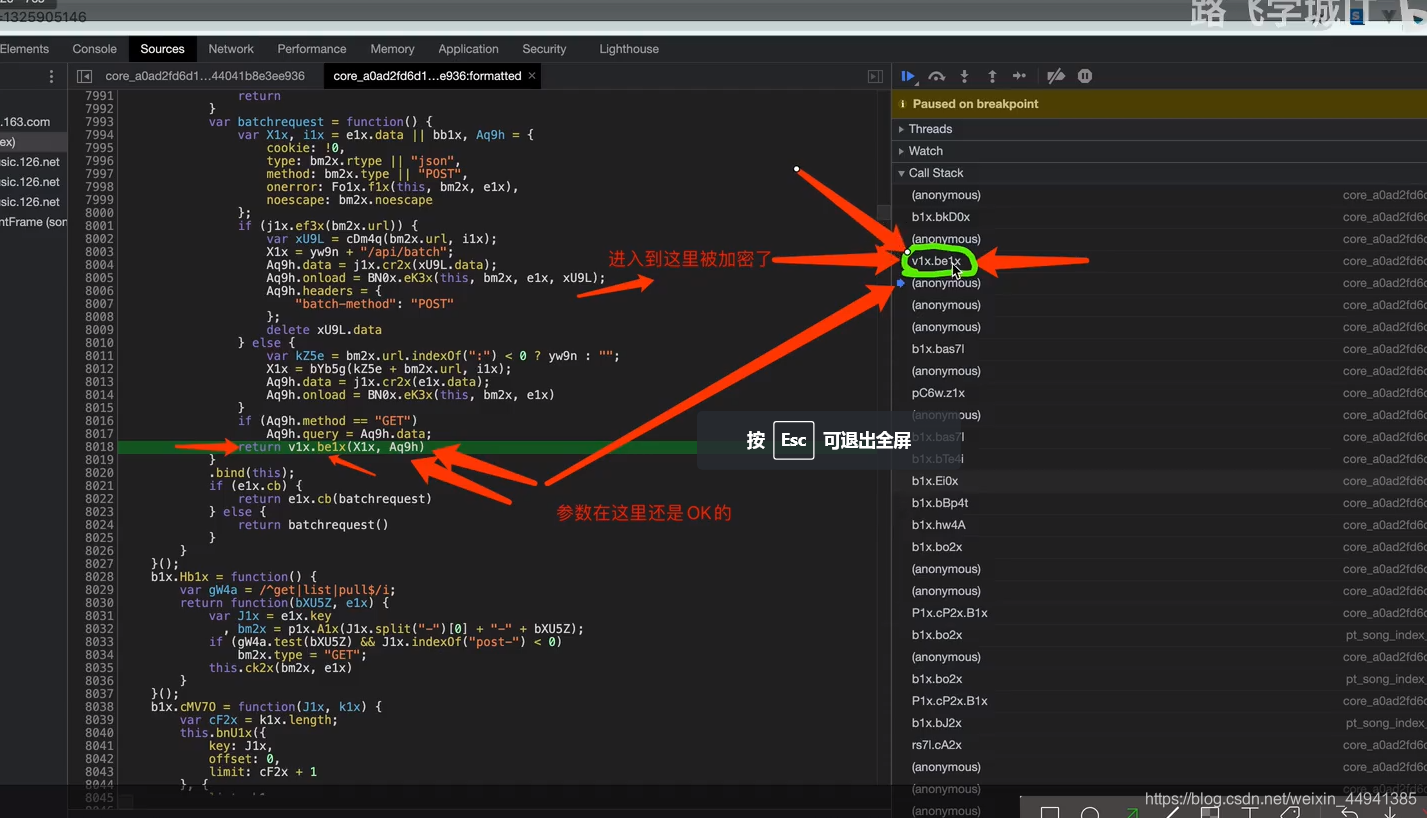1427x818 pixels.
Task: Open core_a0ad2fd6 source link beside b1x.bkD0x
Action: click(x=1385, y=217)
